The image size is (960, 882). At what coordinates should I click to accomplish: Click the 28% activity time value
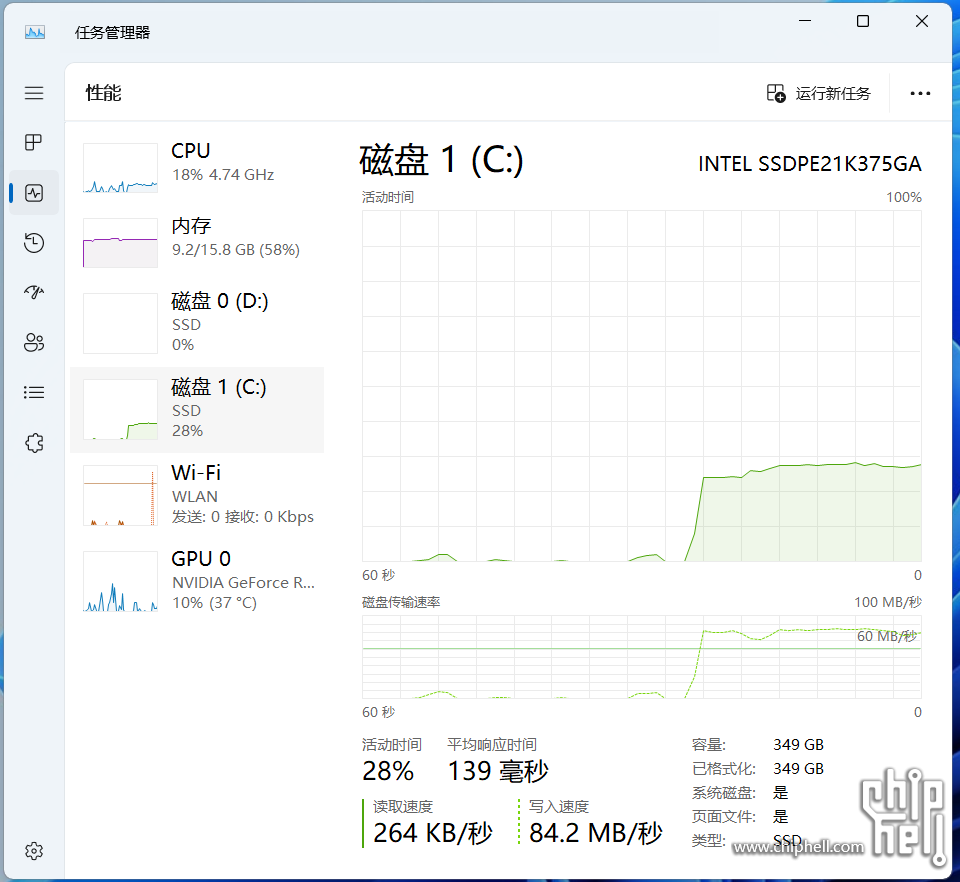point(388,771)
